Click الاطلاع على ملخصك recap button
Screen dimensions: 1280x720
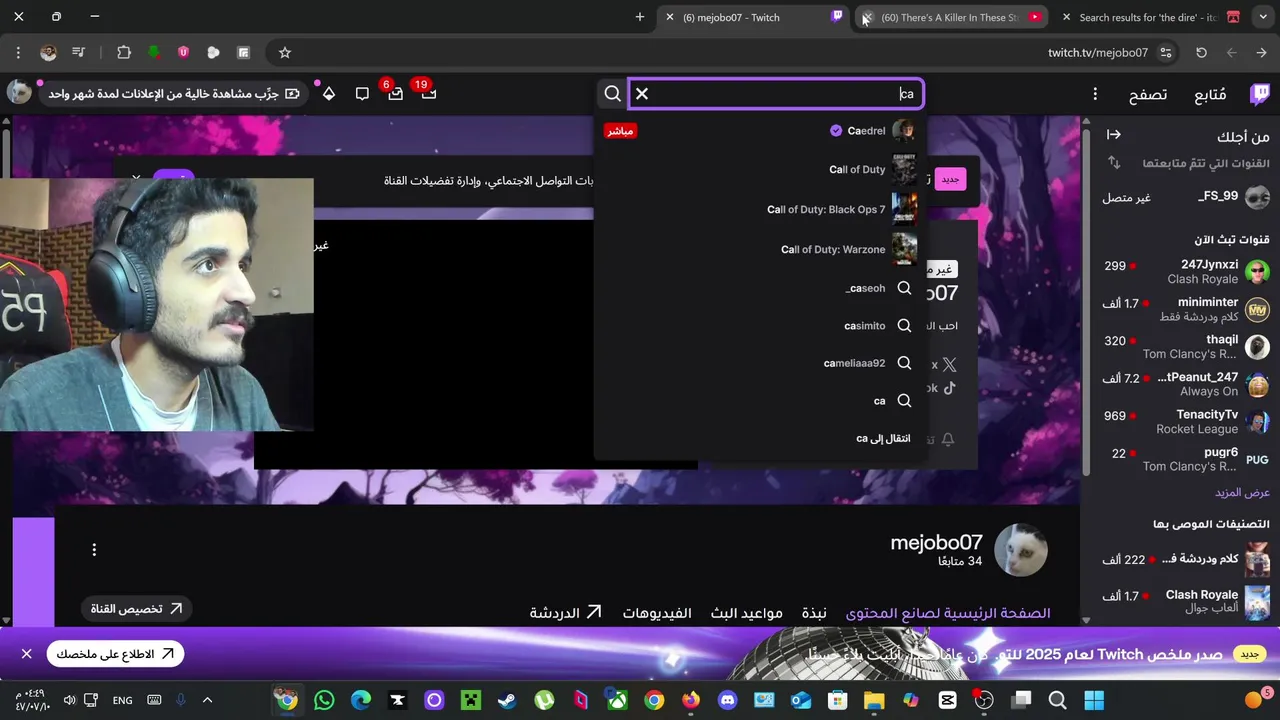pyautogui.click(x=115, y=654)
